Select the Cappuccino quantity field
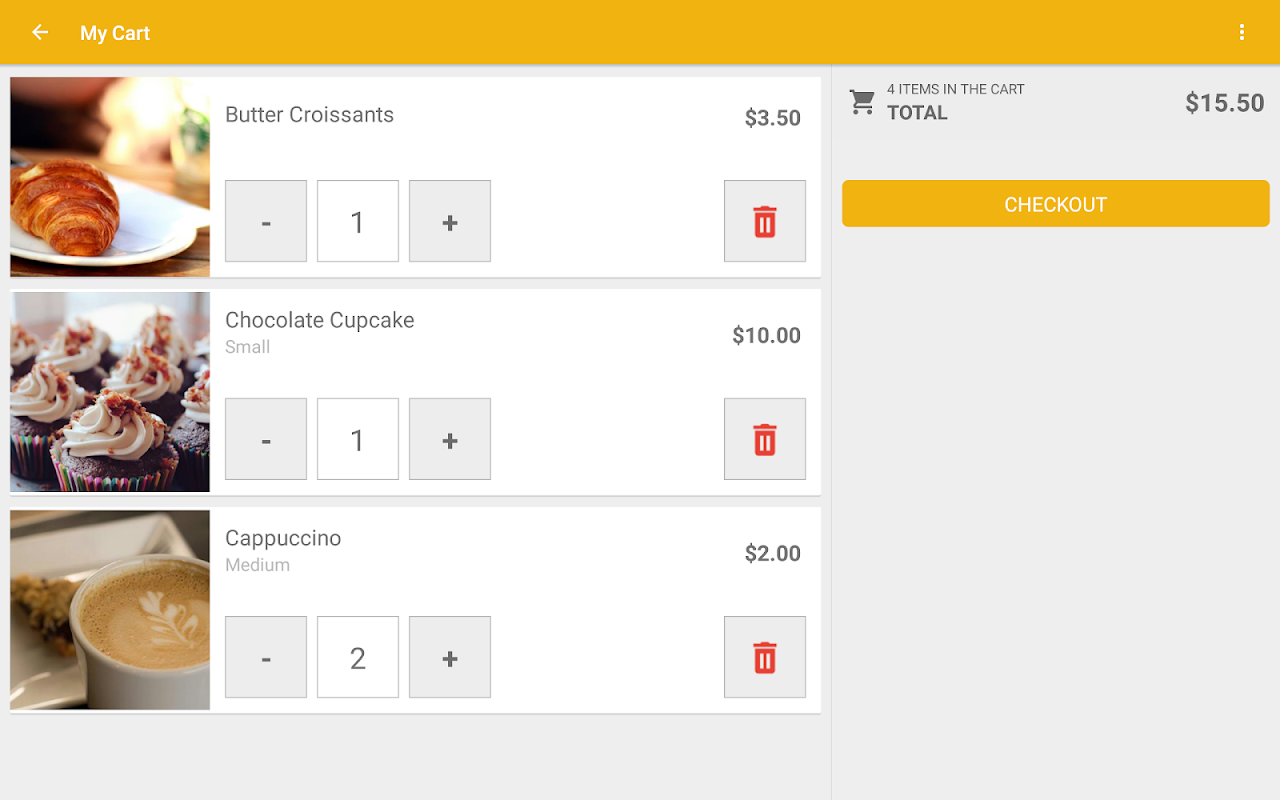 coord(358,657)
